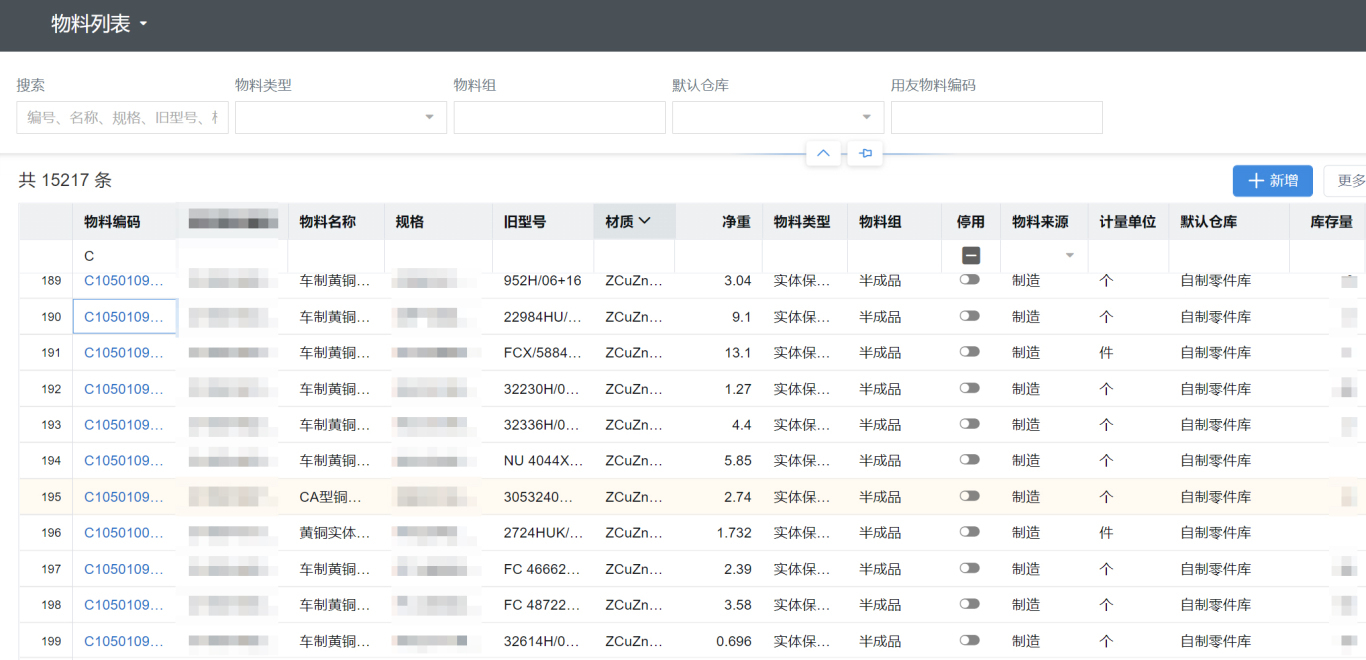Click 自制零件库 cell in row 192
Image resolution: width=1366 pixels, height=660 pixels.
coord(1215,389)
